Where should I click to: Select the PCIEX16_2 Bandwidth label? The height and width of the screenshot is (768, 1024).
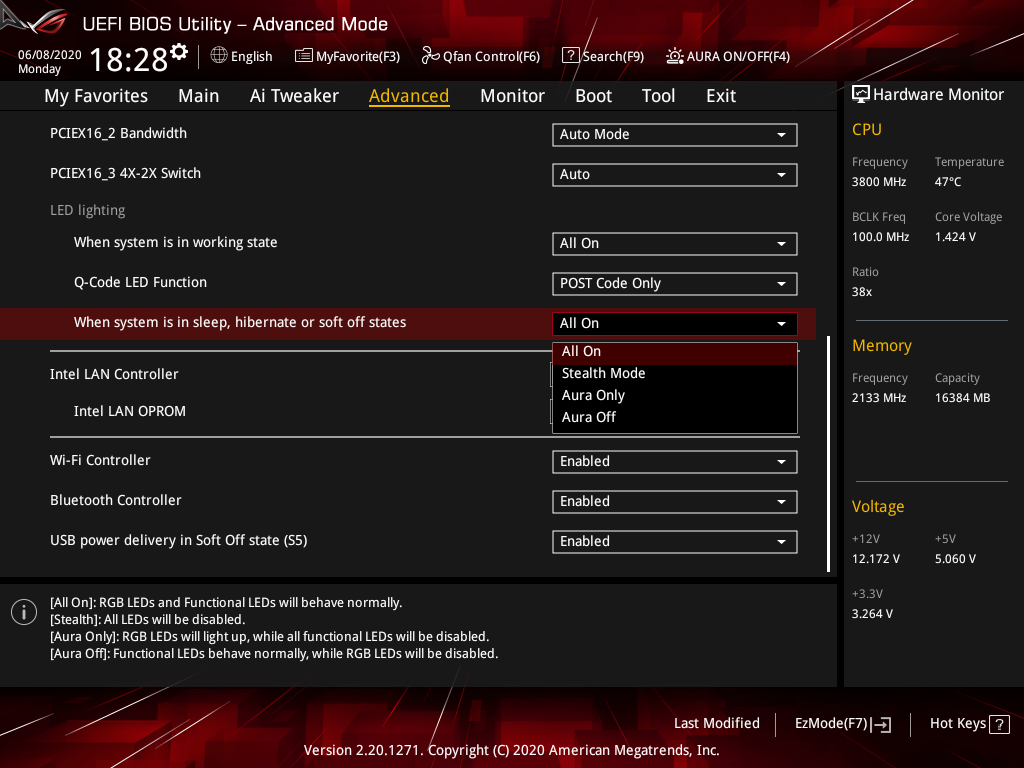point(118,133)
